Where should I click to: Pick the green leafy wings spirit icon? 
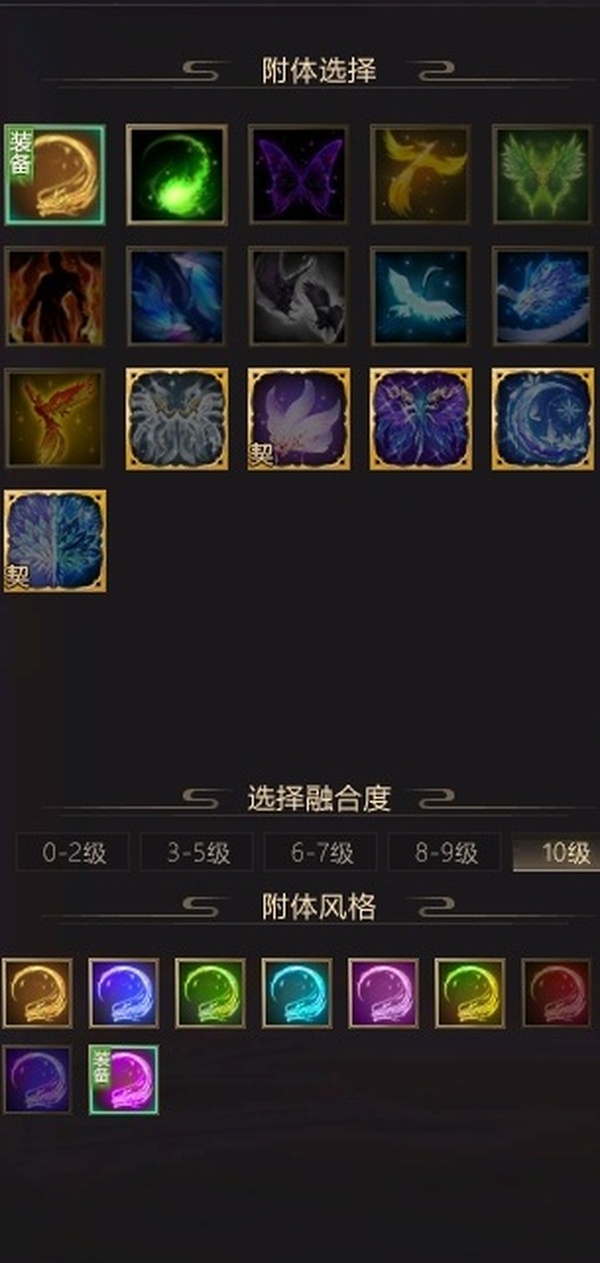point(542,174)
